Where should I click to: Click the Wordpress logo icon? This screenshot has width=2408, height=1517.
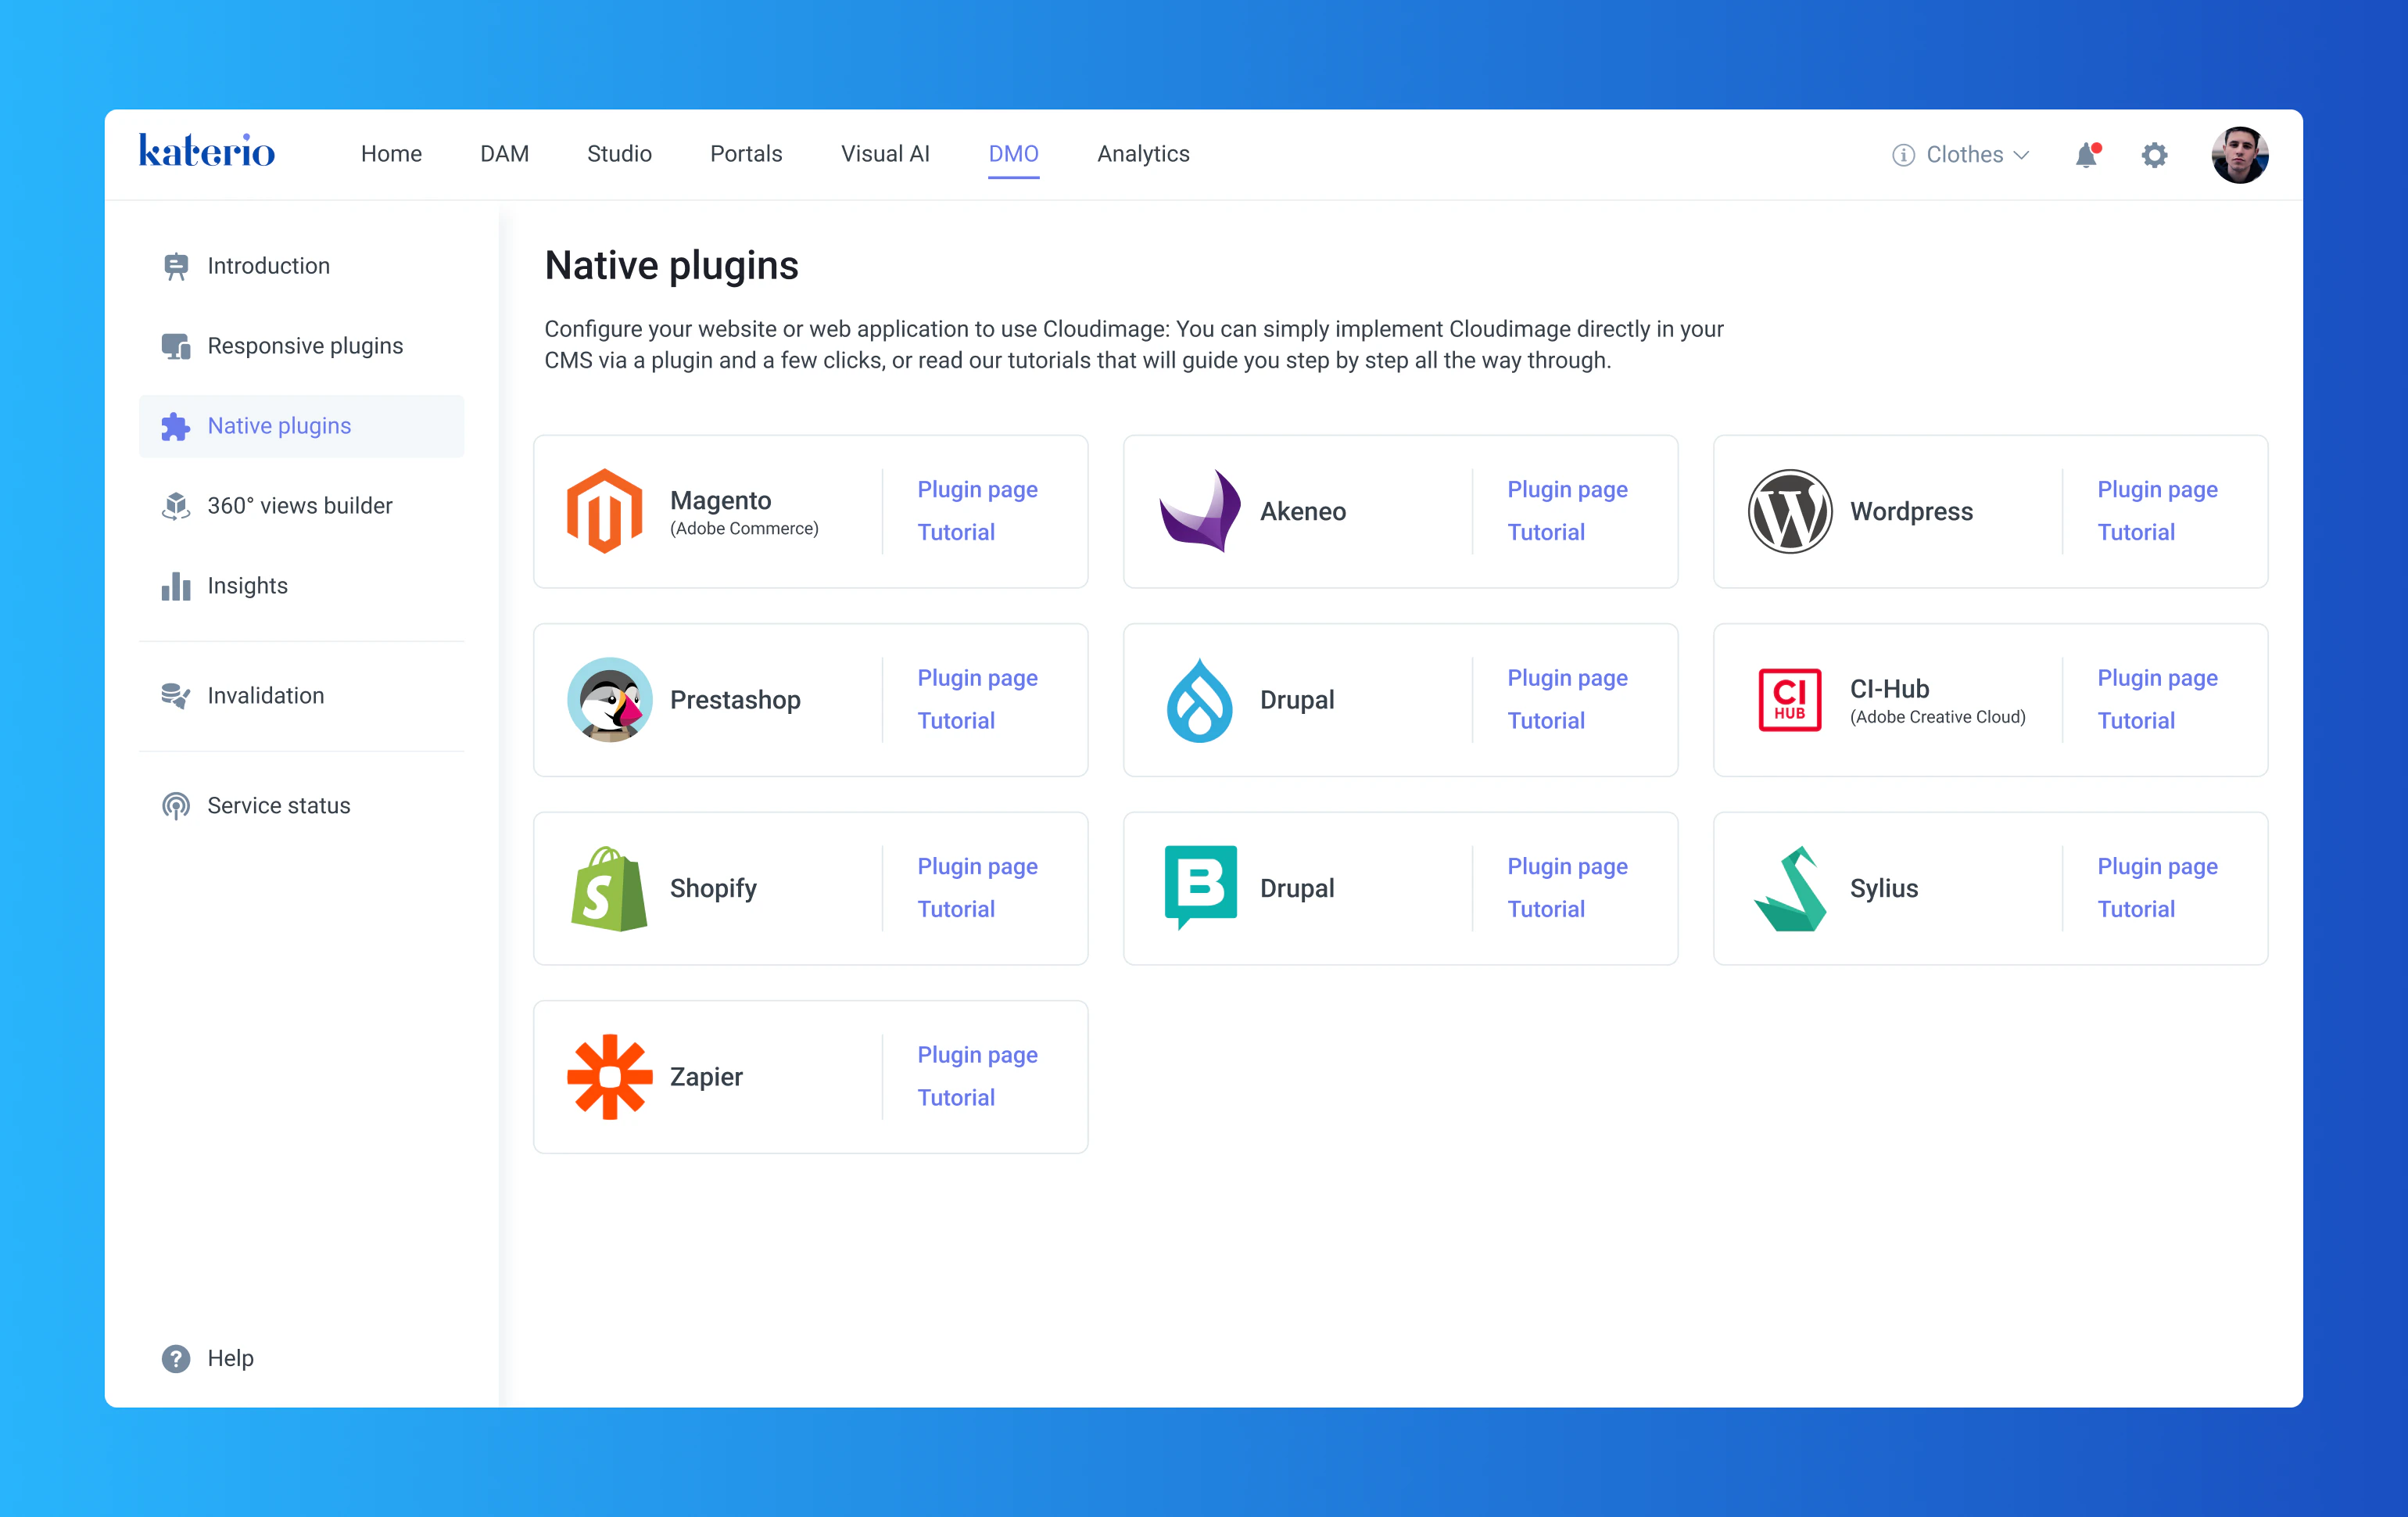(x=1790, y=511)
